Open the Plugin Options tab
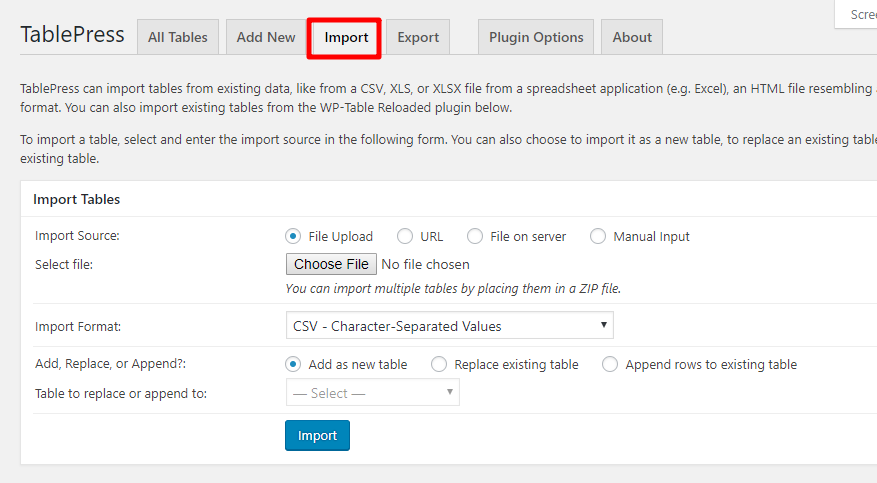The width and height of the screenshot is (877, 483). (536, 37)
